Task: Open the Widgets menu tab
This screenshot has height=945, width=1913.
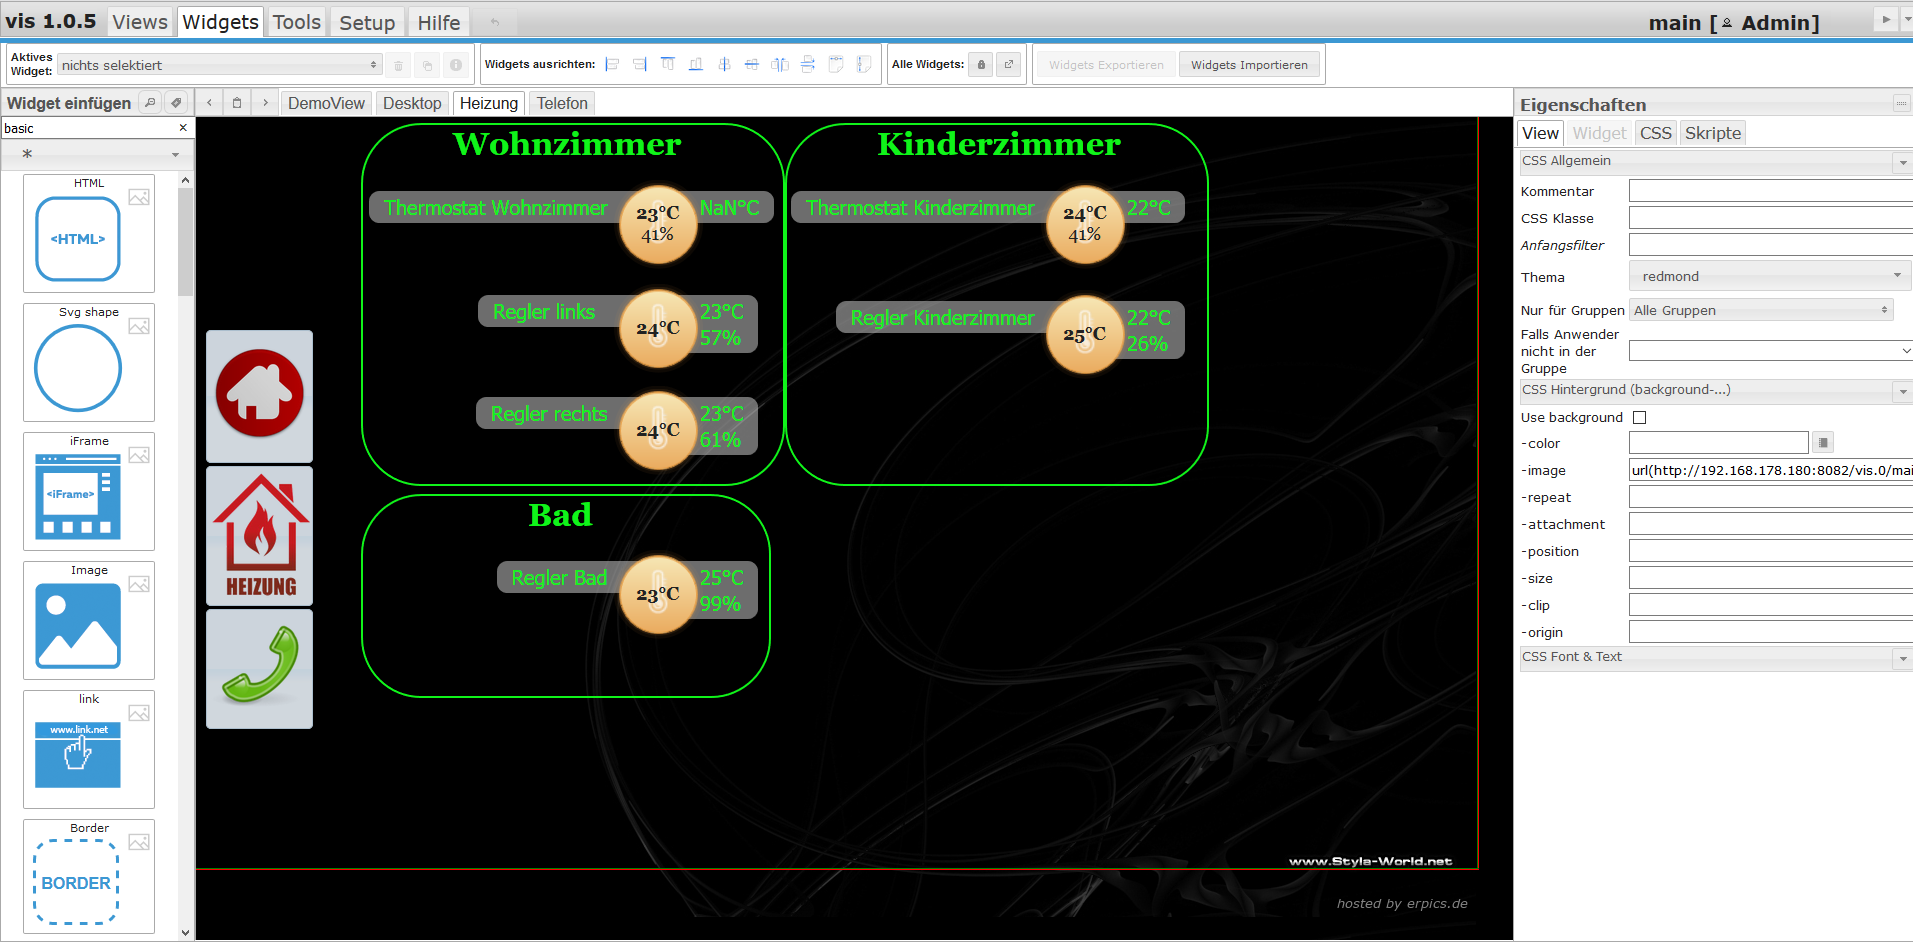Action: 221,22
